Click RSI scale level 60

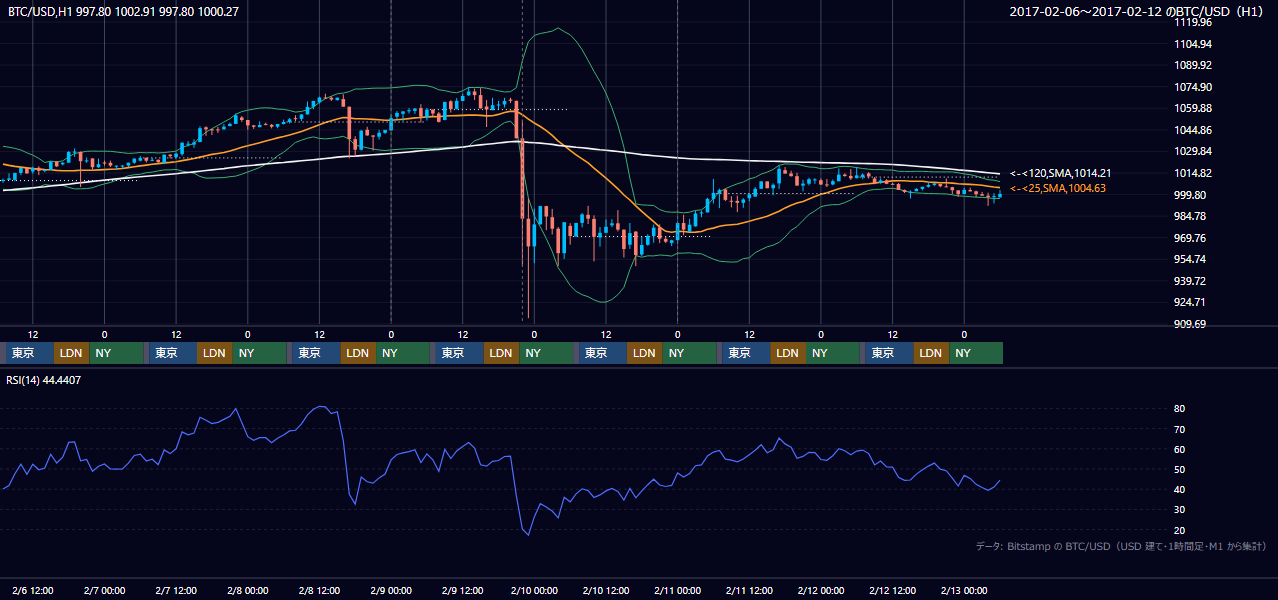pyautogui.click(x=1180, y=449)
